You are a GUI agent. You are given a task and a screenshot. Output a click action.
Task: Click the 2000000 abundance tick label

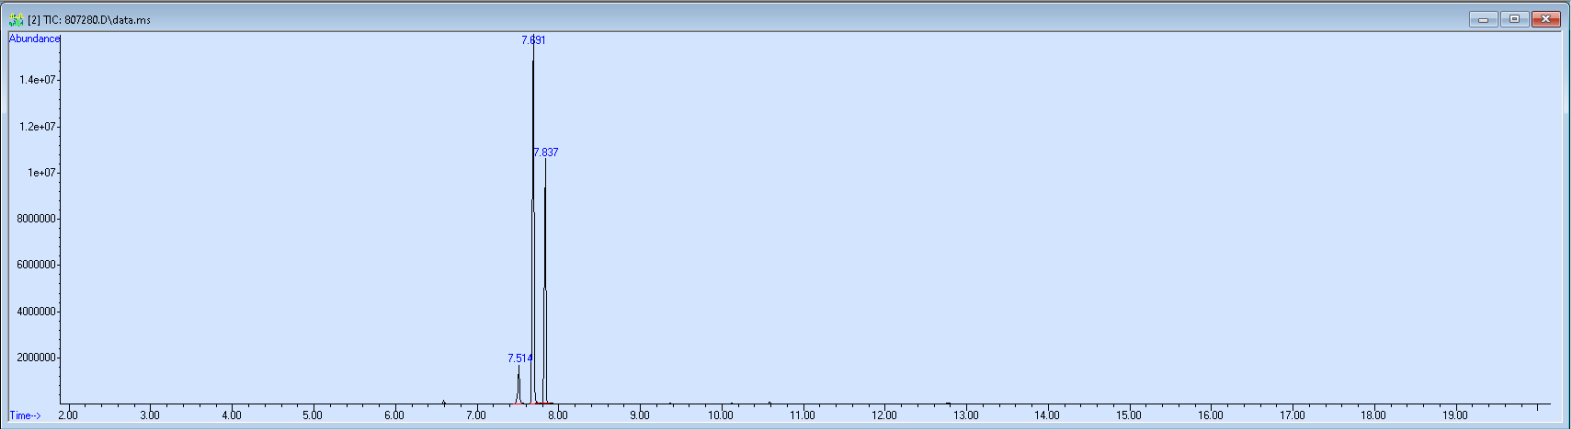(37, 358)
